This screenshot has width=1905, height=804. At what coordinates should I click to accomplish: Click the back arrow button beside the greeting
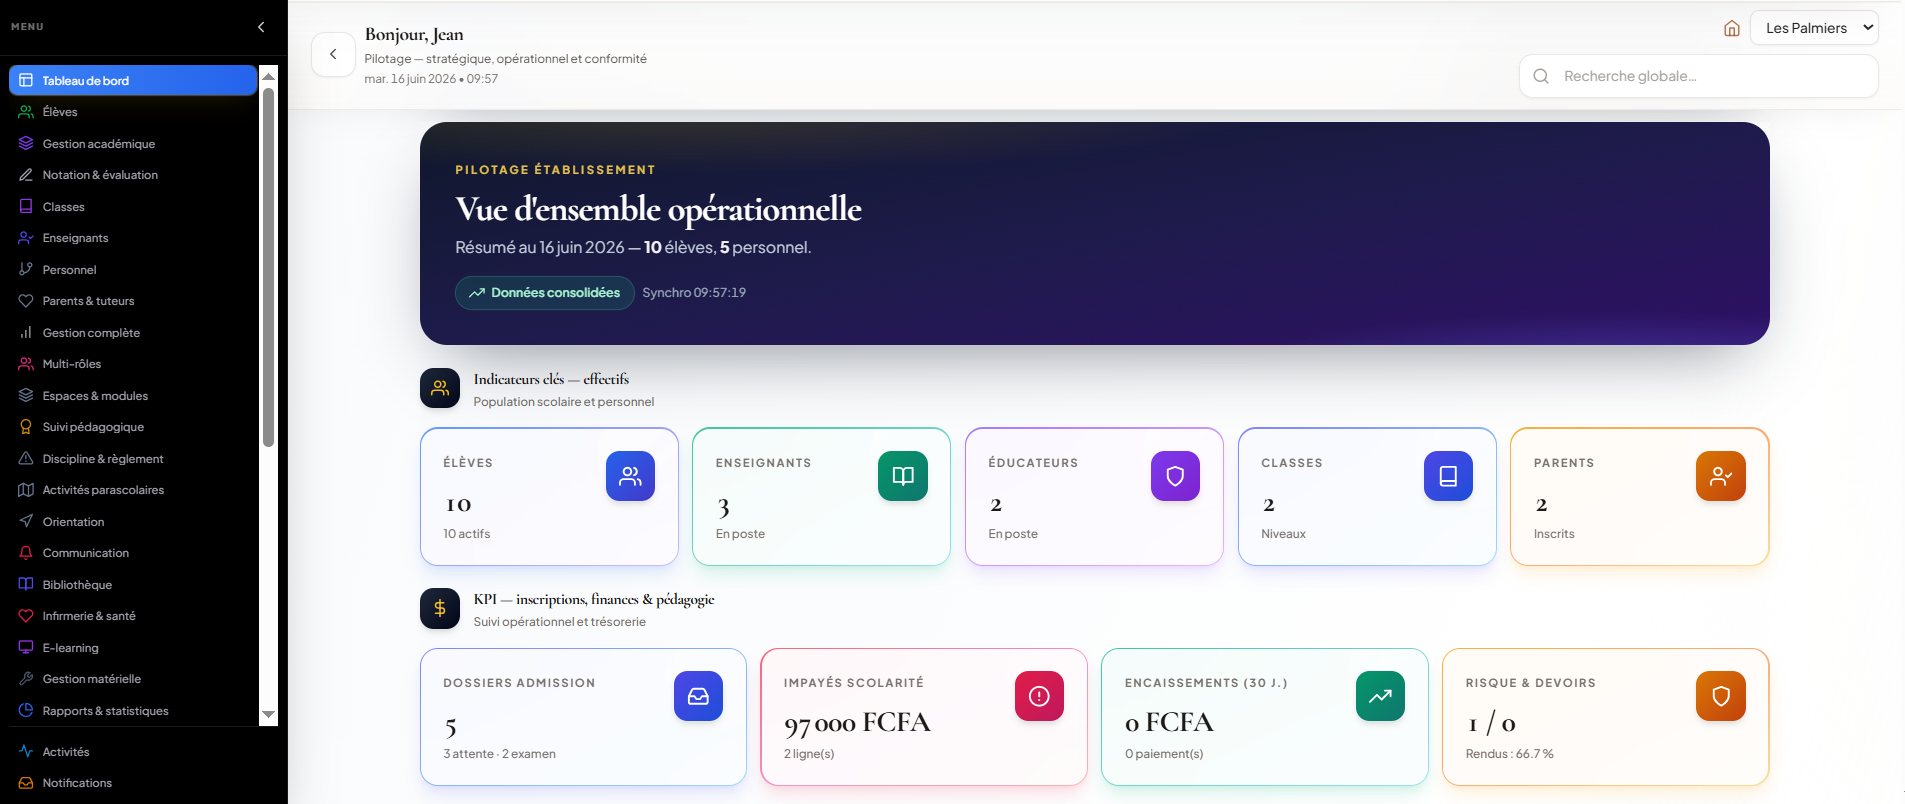click(333, 54)
